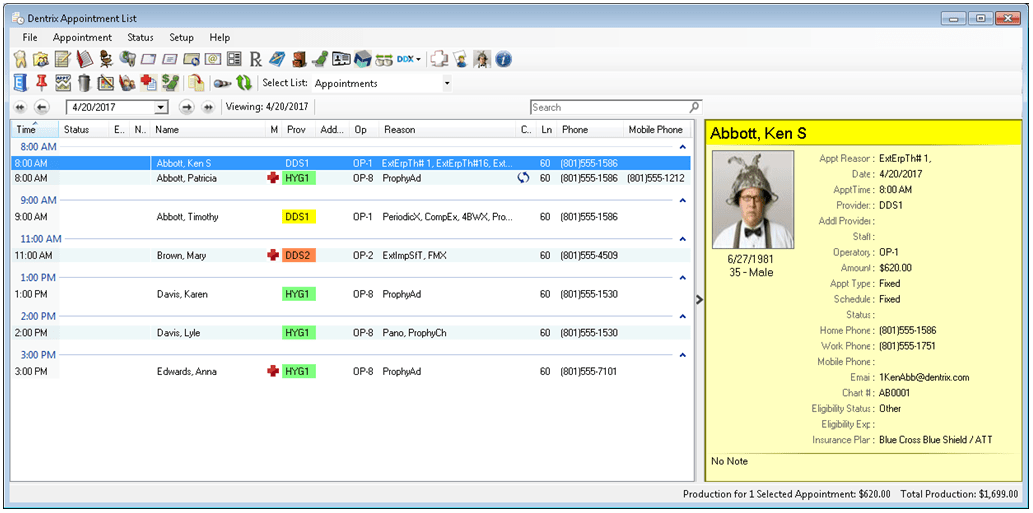Click the ID card toolbar icon

pyautogui.click(x=341, y=59)
